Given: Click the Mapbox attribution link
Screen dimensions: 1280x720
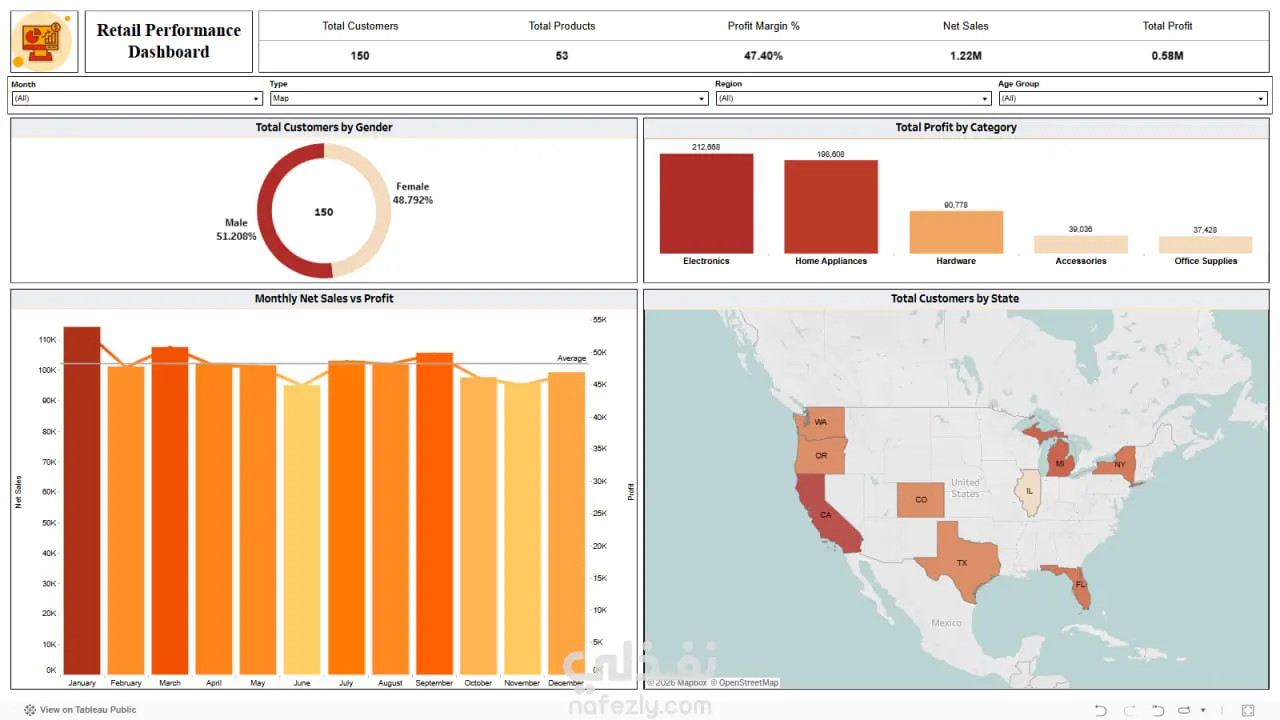Looking at the screenshot, I should (677, 683).
